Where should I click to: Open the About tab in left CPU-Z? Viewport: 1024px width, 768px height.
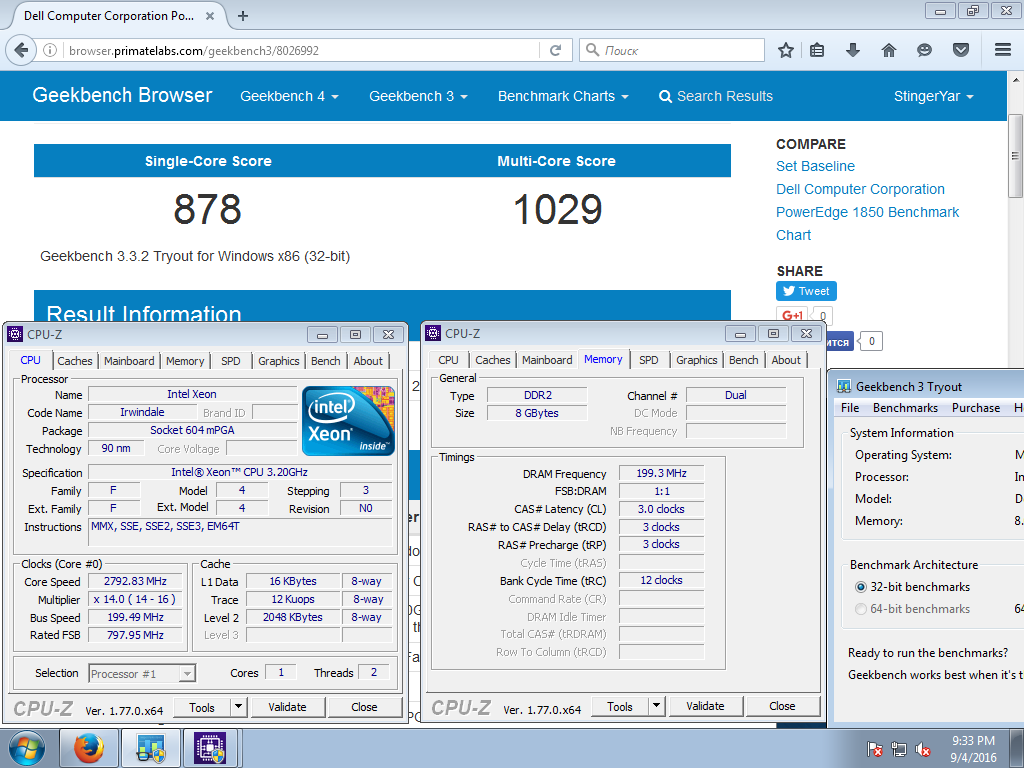click(x=368, y=360)
